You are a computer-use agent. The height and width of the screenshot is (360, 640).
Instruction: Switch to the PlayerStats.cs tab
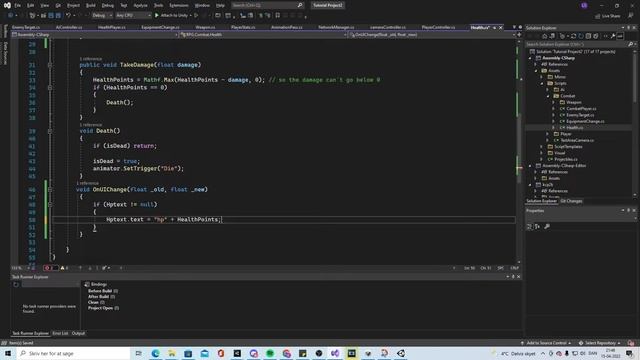pyautogui.click(x=243, y=27)
